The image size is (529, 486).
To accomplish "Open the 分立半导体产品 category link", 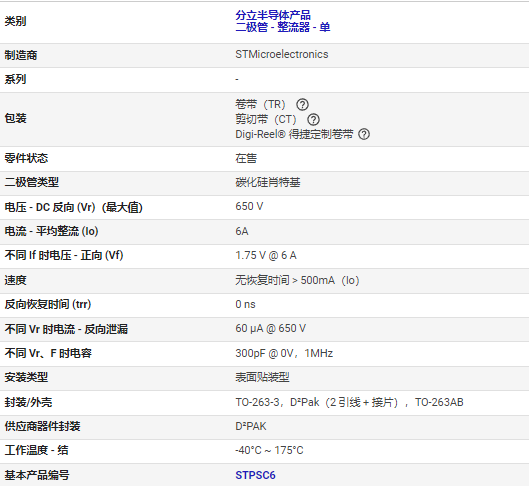I will [273, 15].
